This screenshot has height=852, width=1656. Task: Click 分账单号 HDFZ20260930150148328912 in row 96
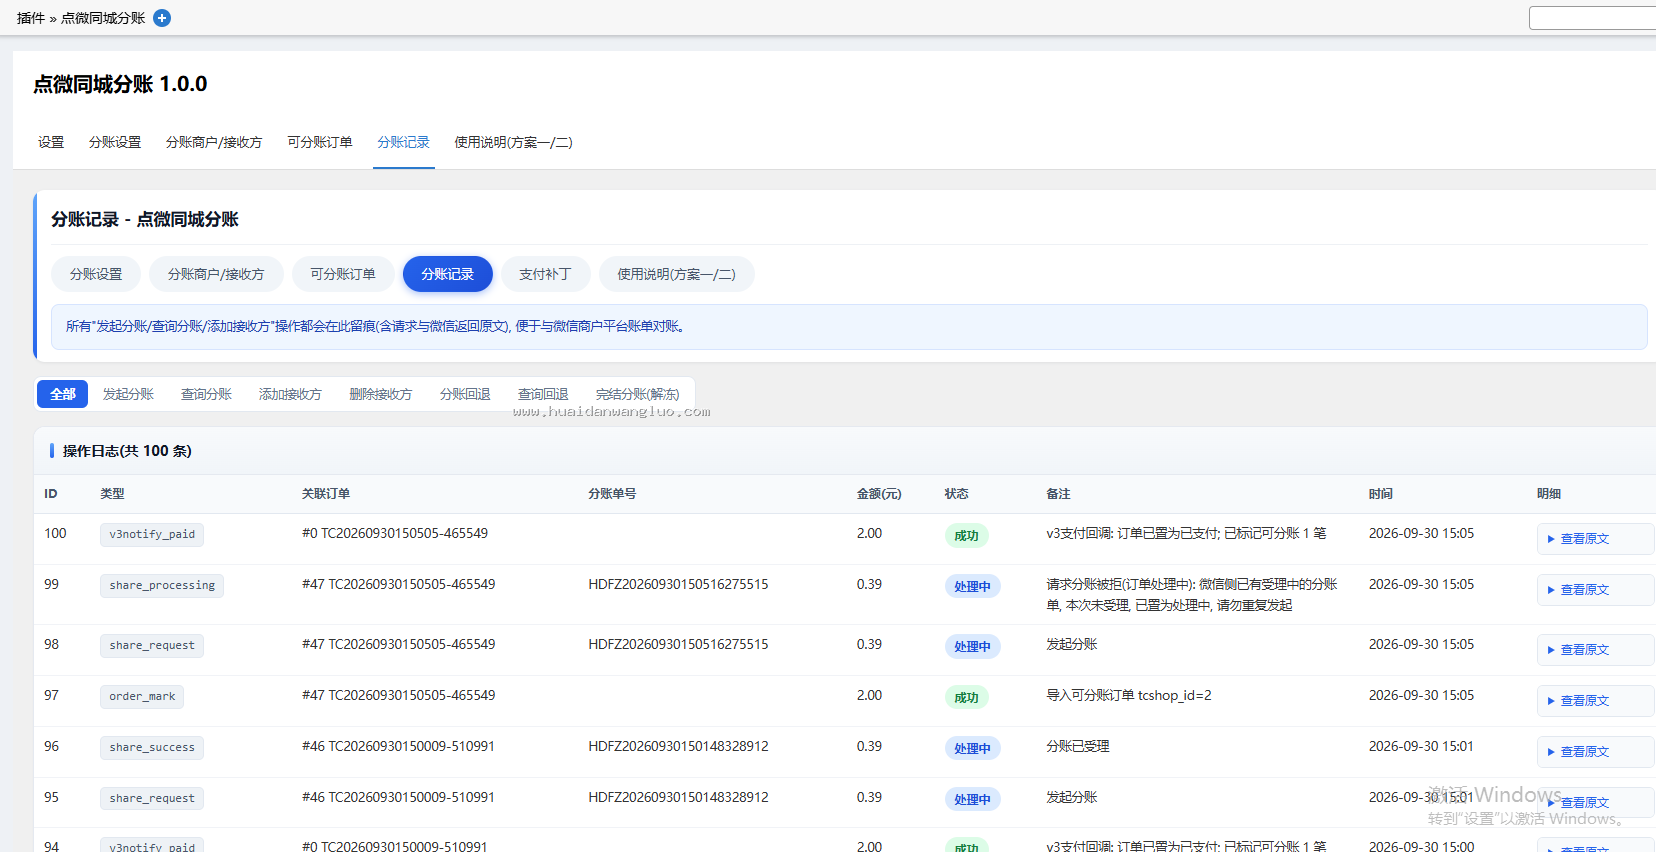tap(678, 747)
